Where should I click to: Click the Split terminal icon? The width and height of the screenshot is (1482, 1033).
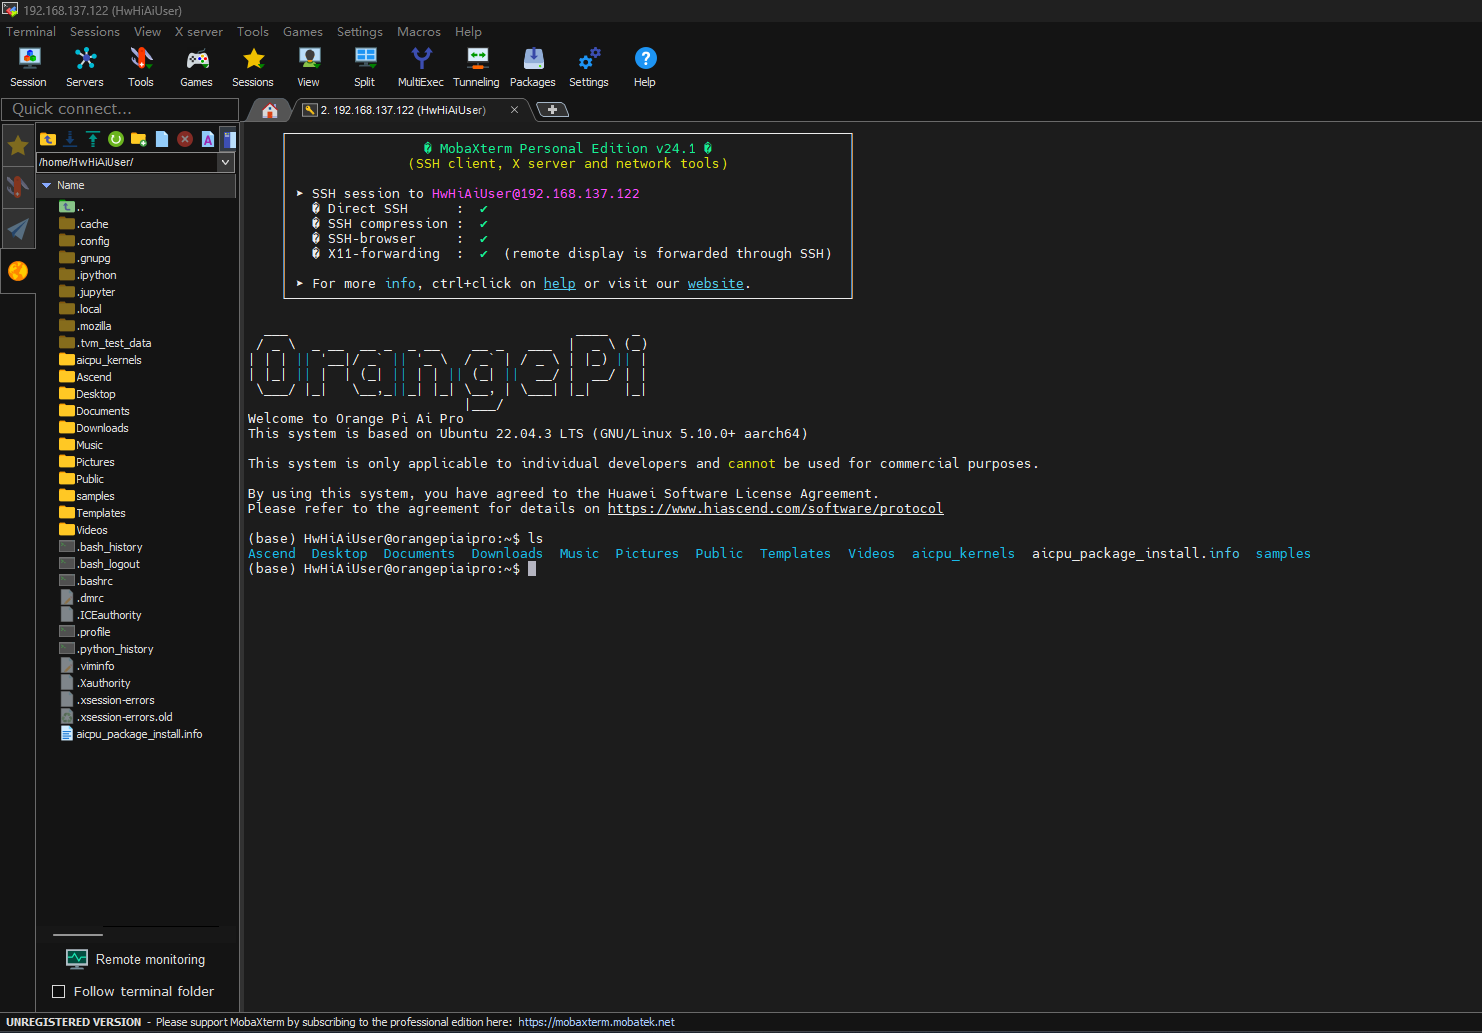pos(365,67)
